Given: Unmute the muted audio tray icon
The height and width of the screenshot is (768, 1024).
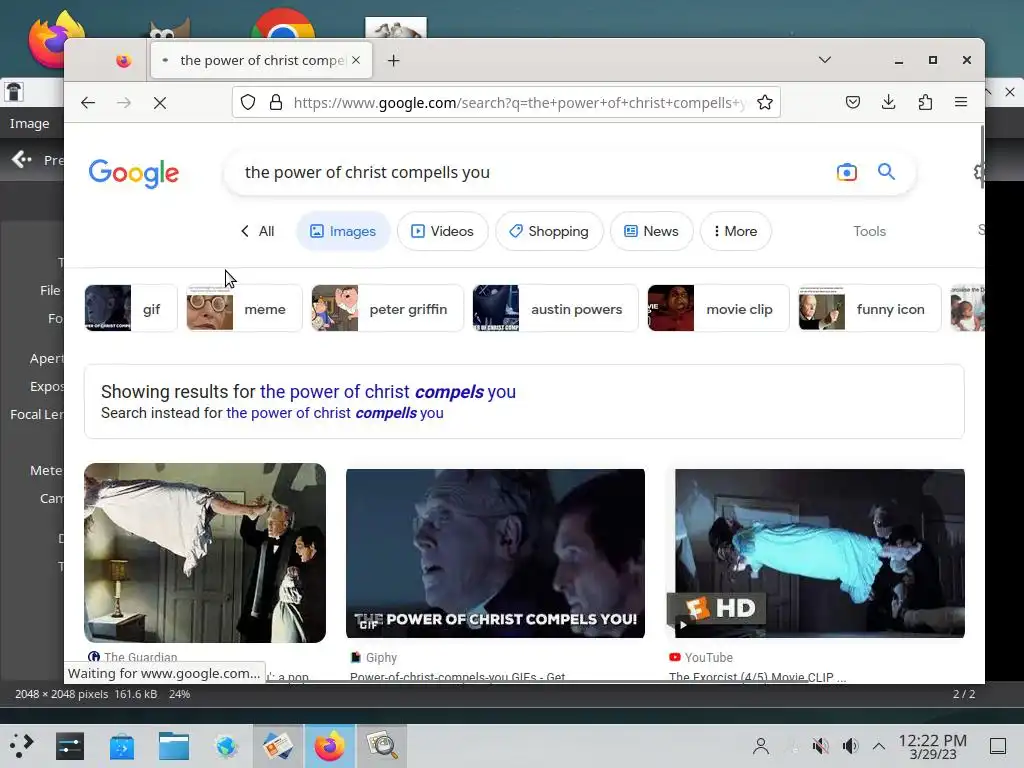Looking at the screenshot, I should tap(820, 746).
